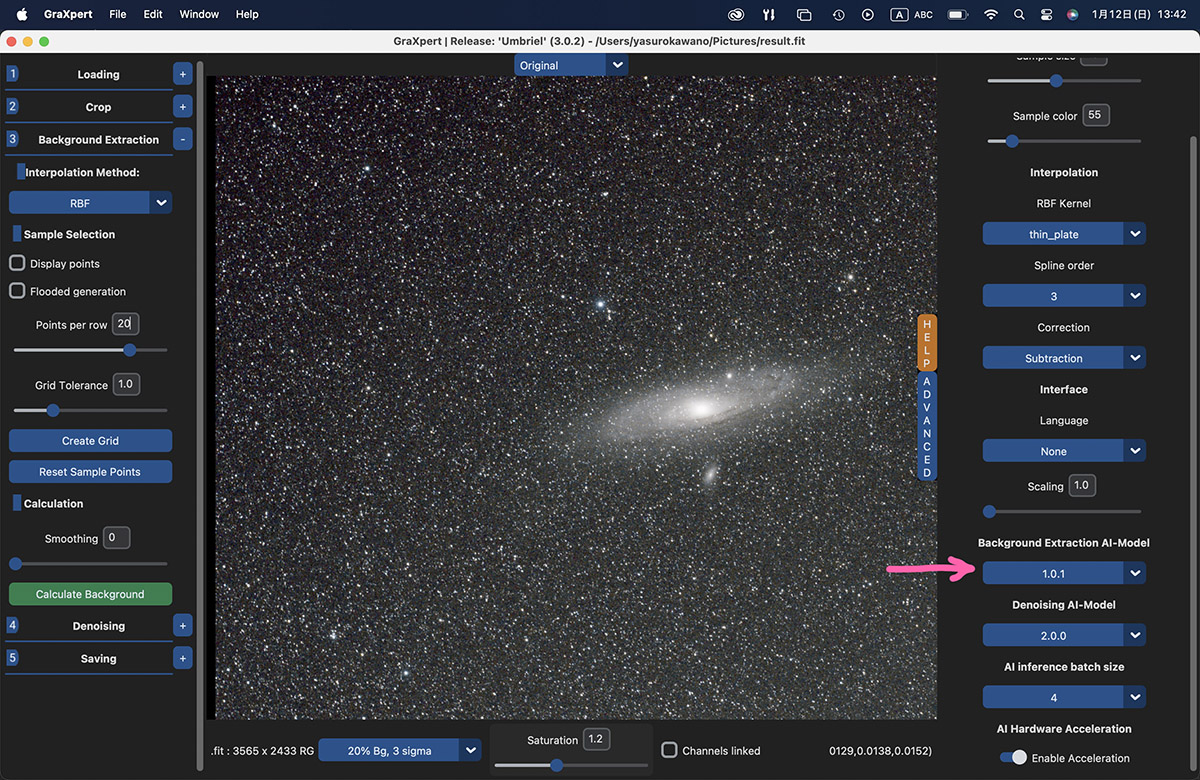Image resolution: width=1200 pixels, height=780 pixels.
Task: Open the 20% Bg, 3 sigma stretch dropdown
Action: [401, 750]
